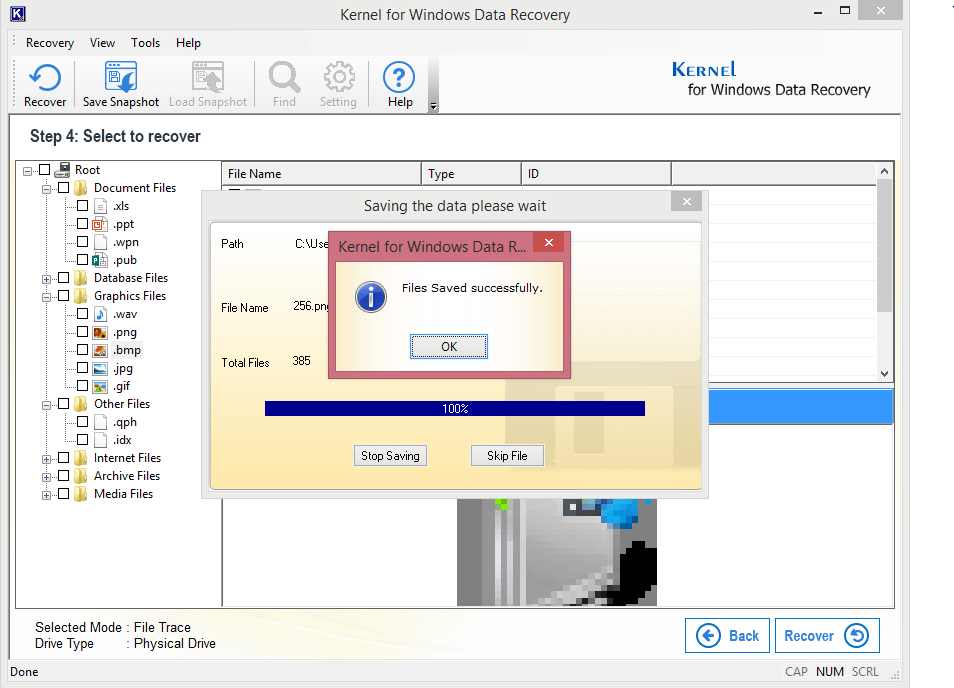Click the Back button

pos(727,636)
